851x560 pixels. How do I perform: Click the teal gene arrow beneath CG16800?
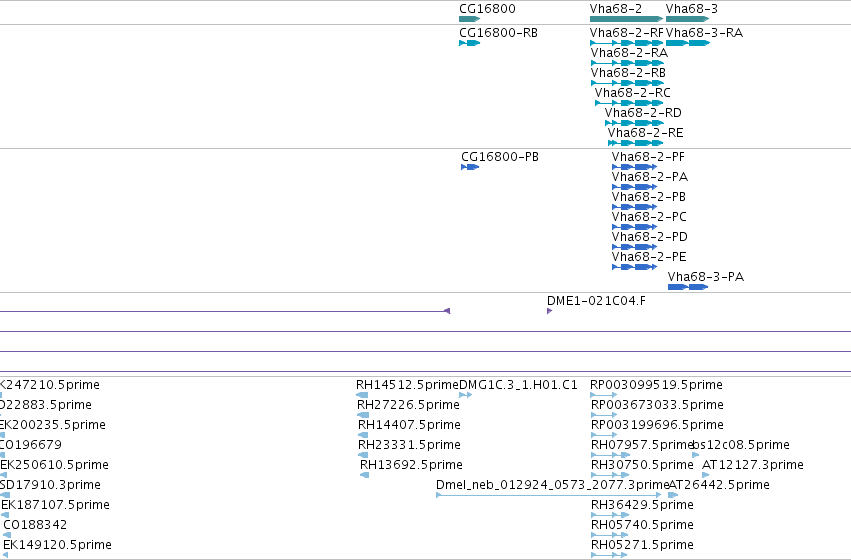[469, 19]
